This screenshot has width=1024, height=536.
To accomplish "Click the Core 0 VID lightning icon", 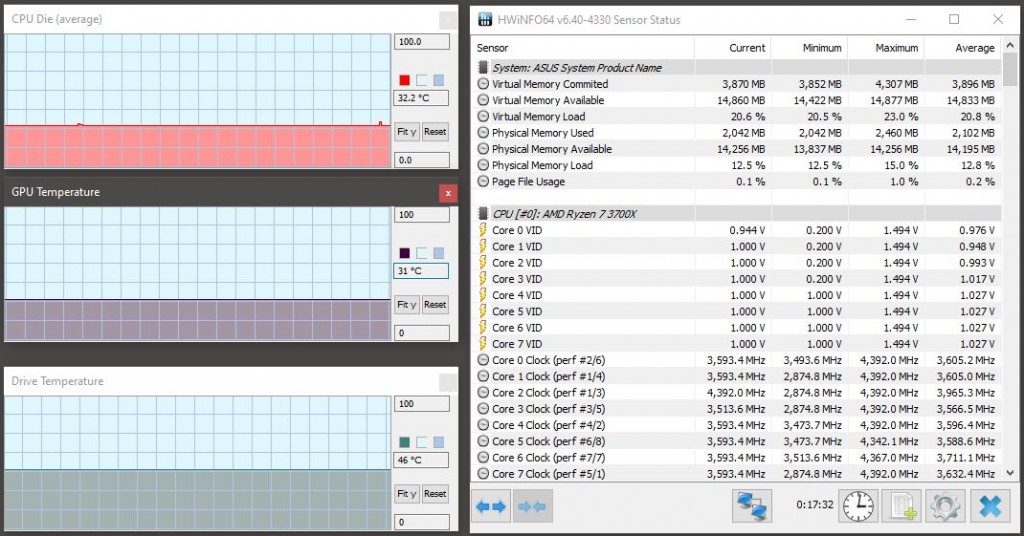I will coord(483,230).
